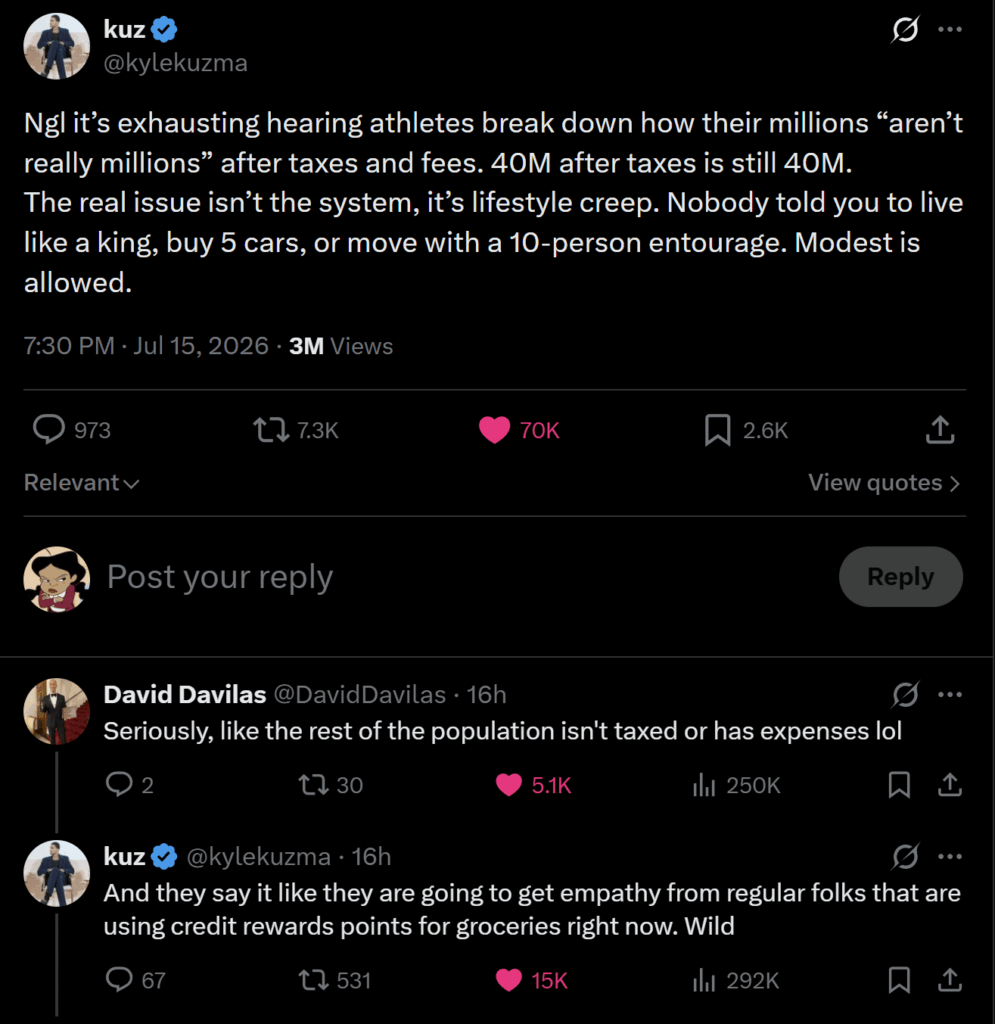
Task: Click the Reply button
Action: coord(900,577)
